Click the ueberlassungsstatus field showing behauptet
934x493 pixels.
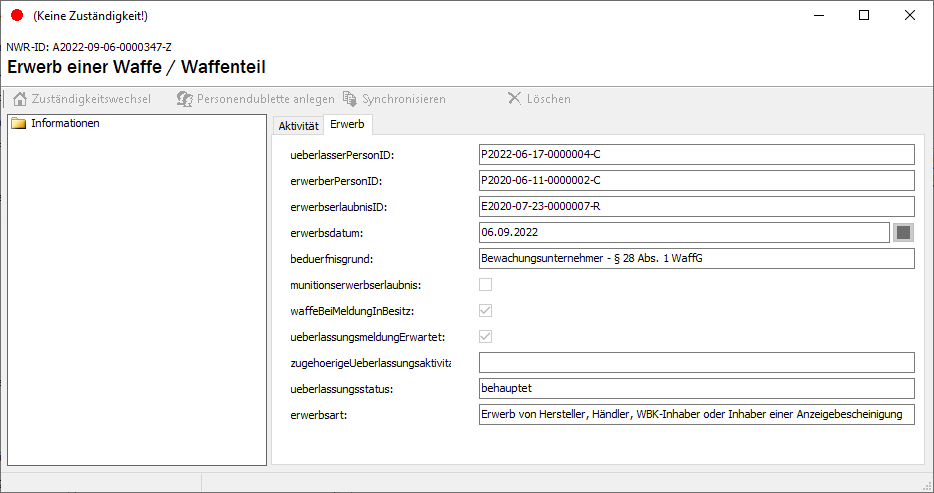point(696,389)
